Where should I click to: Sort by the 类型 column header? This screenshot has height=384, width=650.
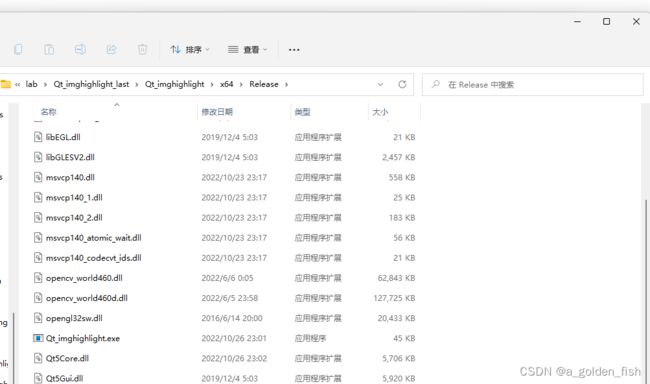pos(302,112)
